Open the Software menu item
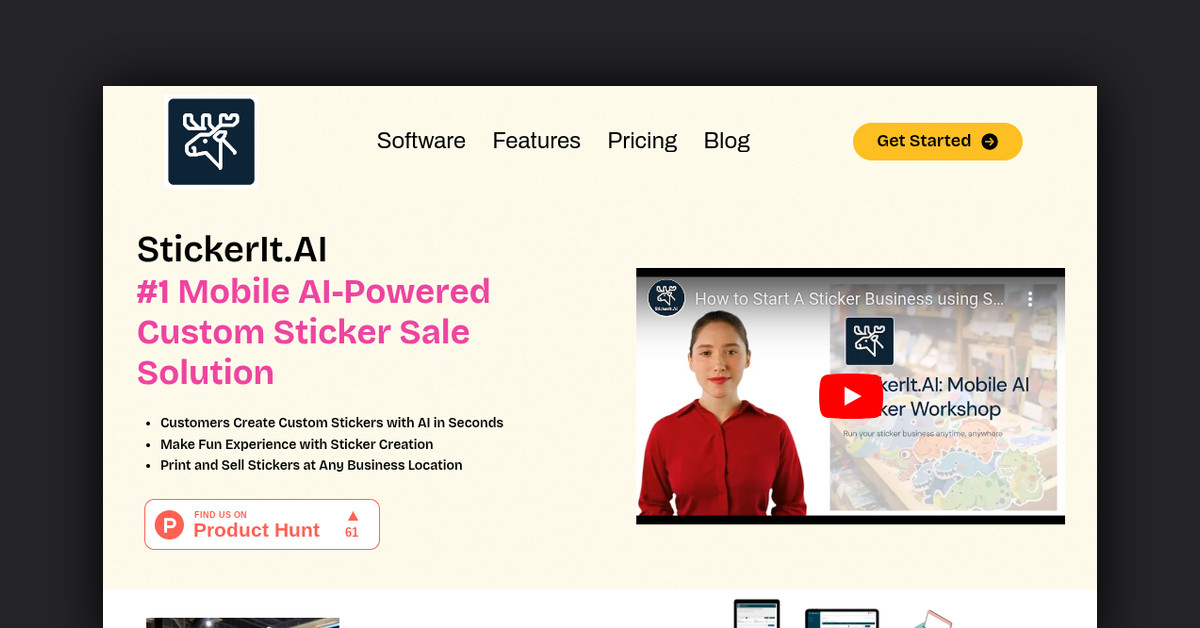 tap(421, 141)
